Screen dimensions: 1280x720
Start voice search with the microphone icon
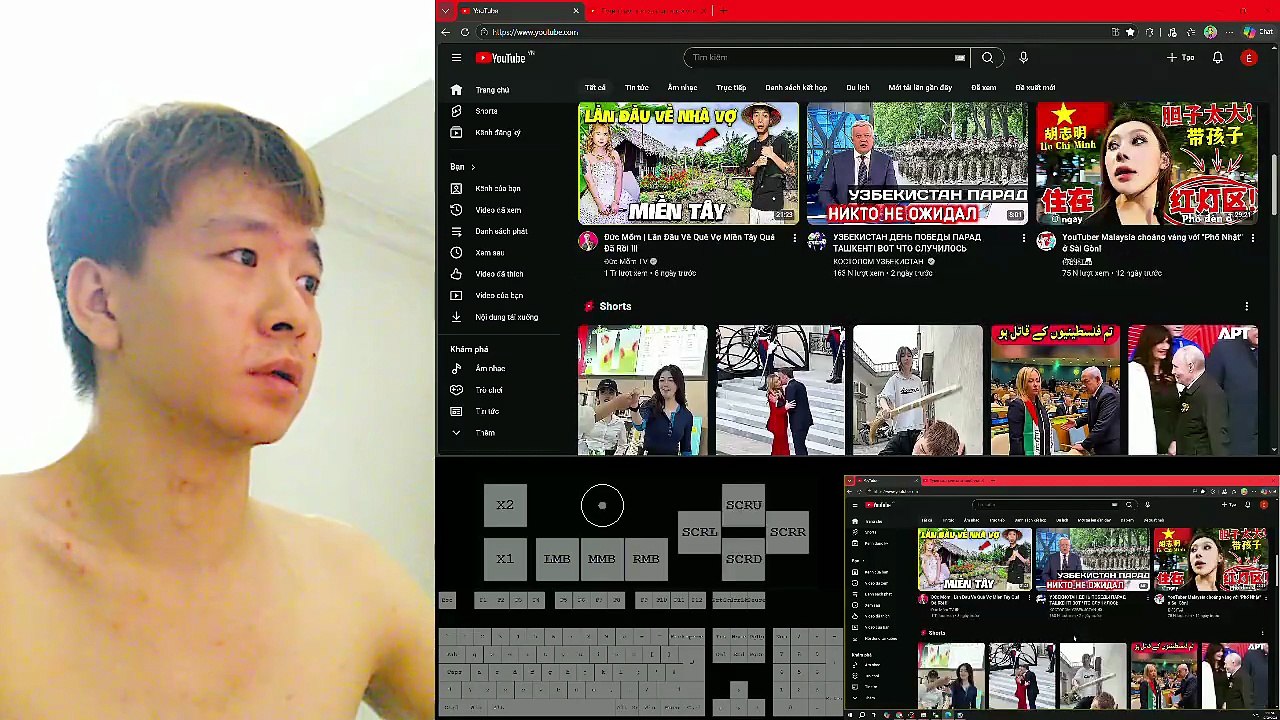pyautogui.click(x=1023, y=58)
